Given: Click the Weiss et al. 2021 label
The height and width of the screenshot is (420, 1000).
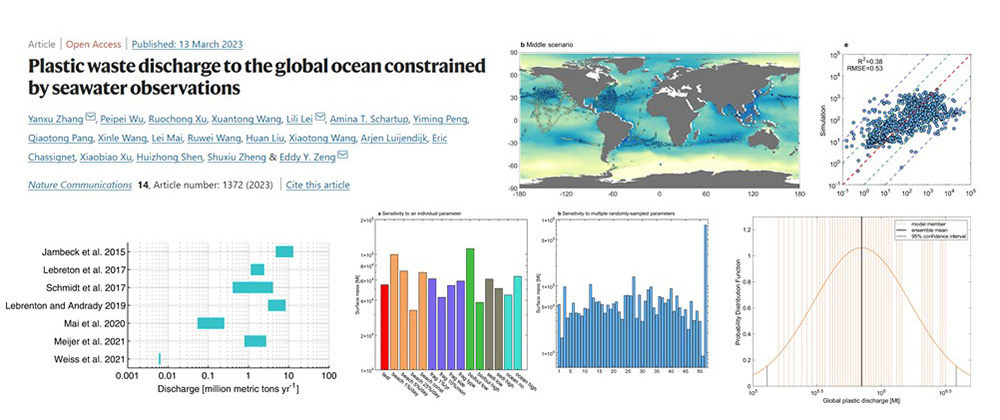Looking at the screenshot, I should pyautogui.click(x=91, y=359).
